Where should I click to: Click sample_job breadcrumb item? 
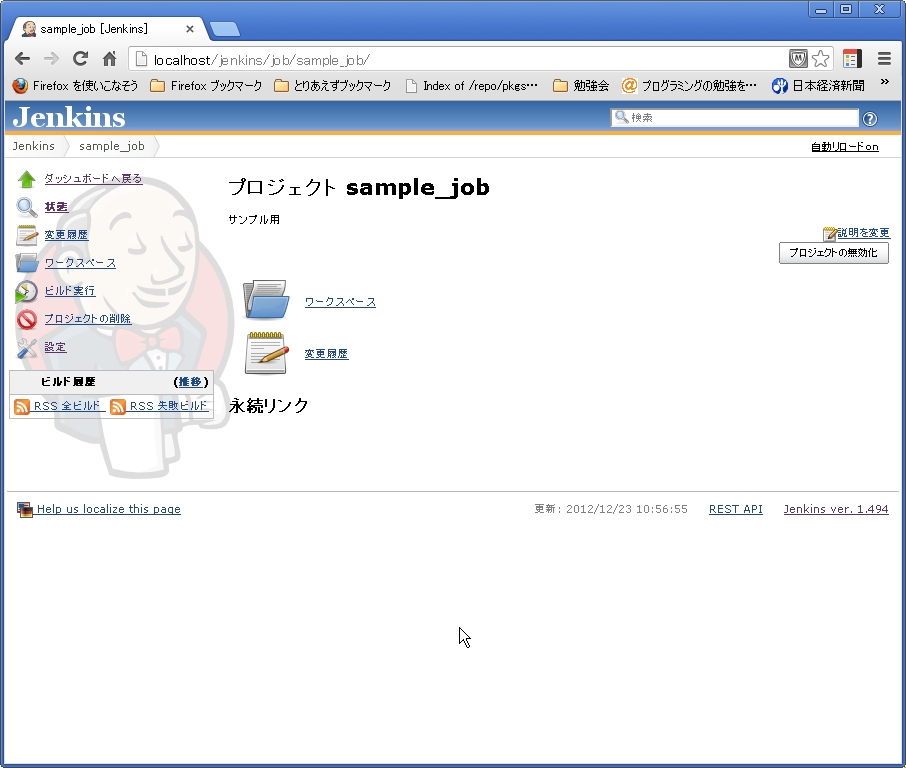click(x=112, y=146)
